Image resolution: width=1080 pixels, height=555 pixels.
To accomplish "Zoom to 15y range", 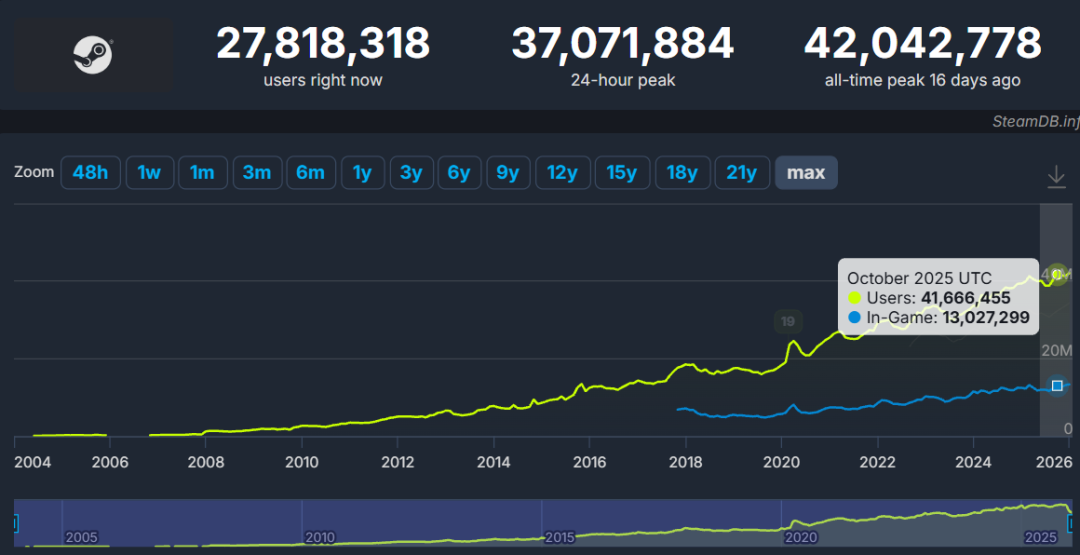I will [x=622, y=172].
